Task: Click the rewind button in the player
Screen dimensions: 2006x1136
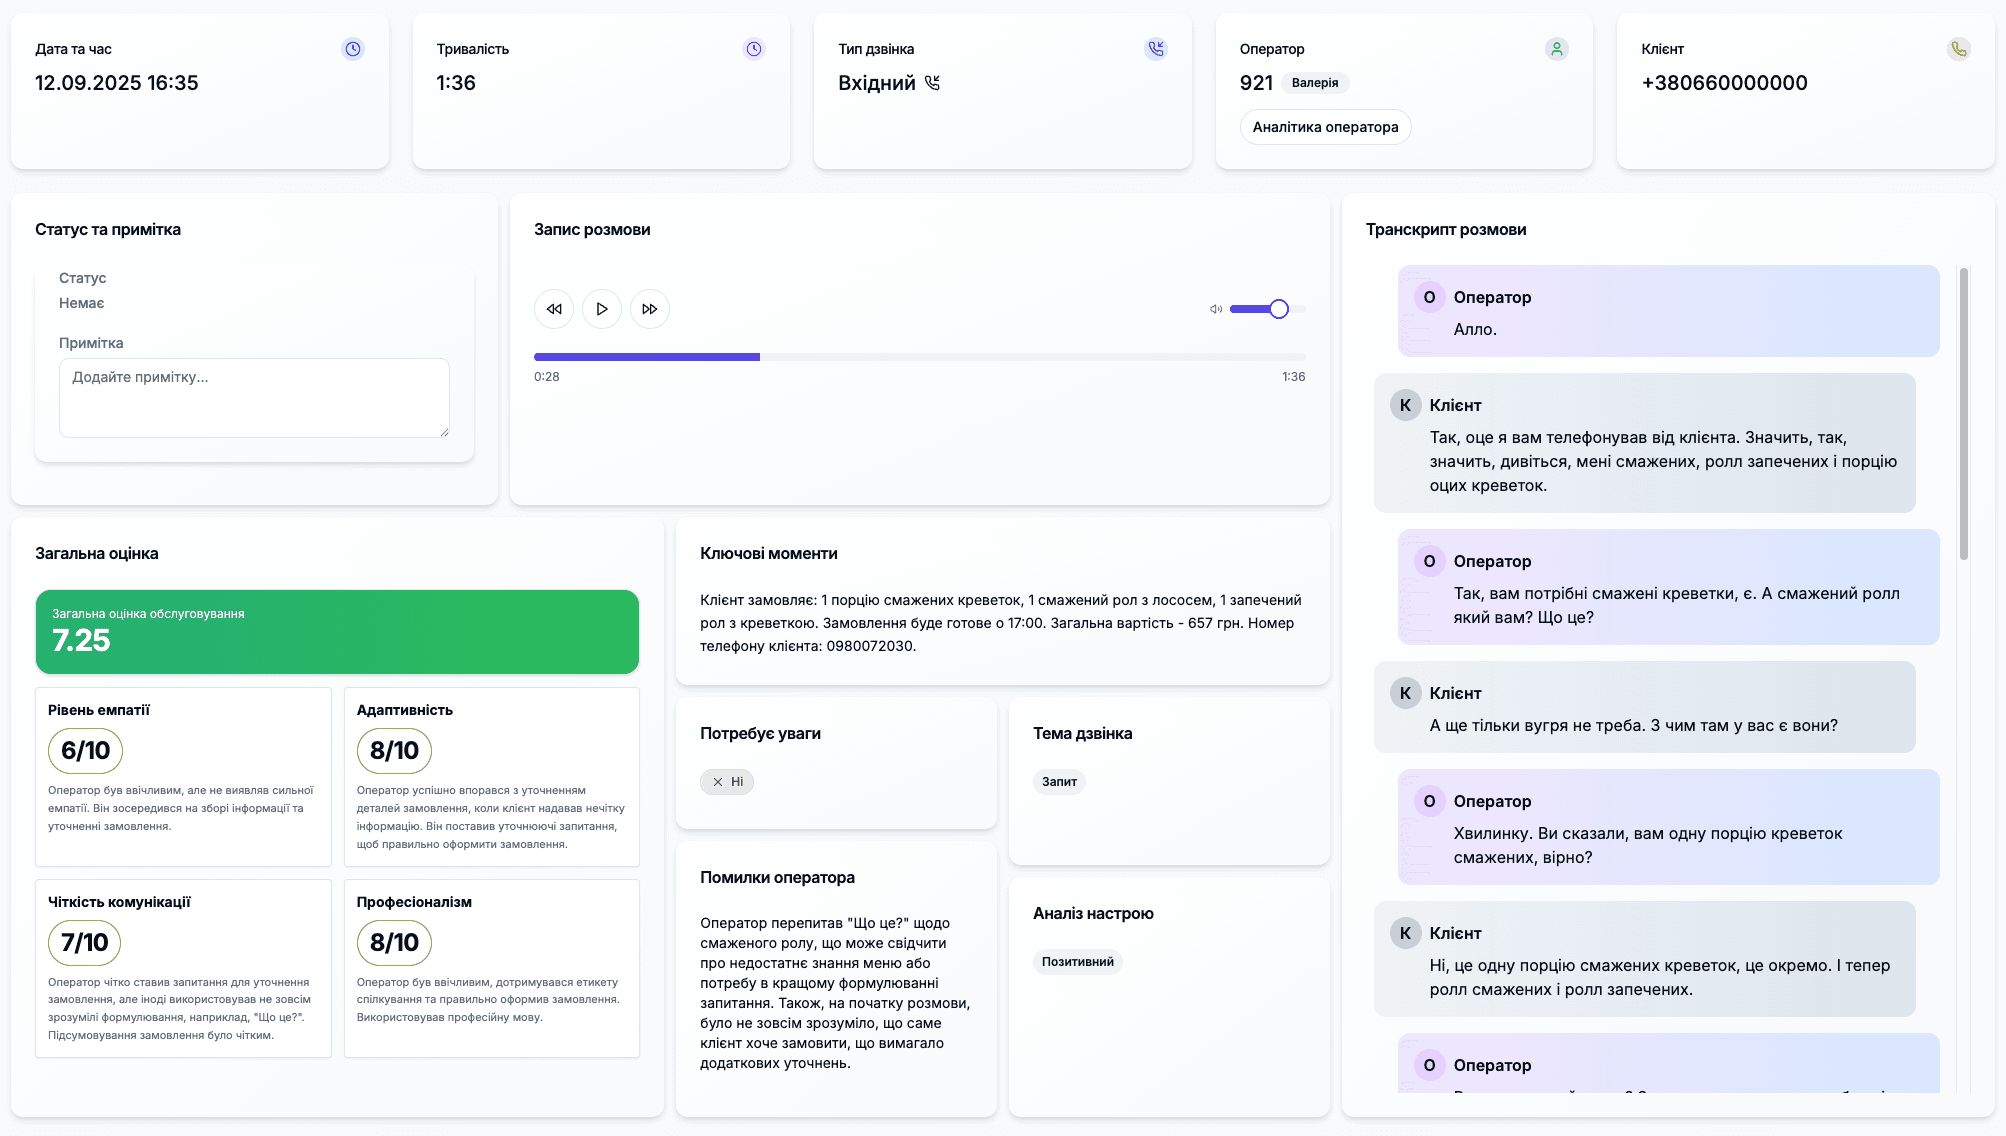Action: [554, 309]
